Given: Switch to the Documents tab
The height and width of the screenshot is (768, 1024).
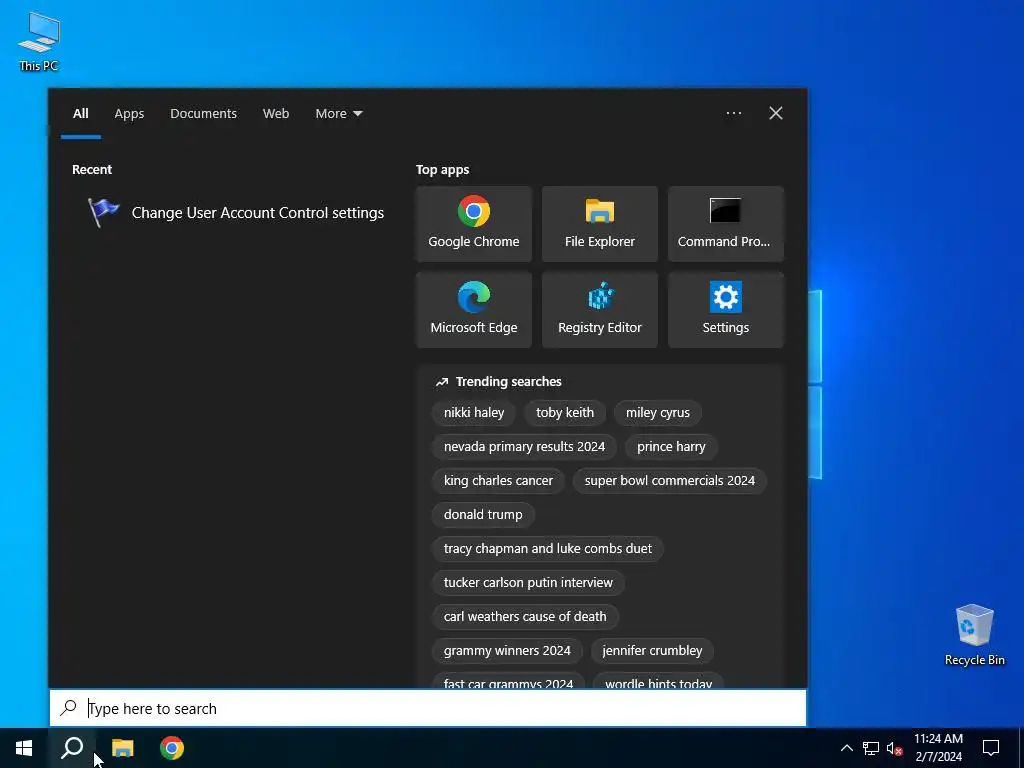Looking at the screenshot, I should point(203,114).
